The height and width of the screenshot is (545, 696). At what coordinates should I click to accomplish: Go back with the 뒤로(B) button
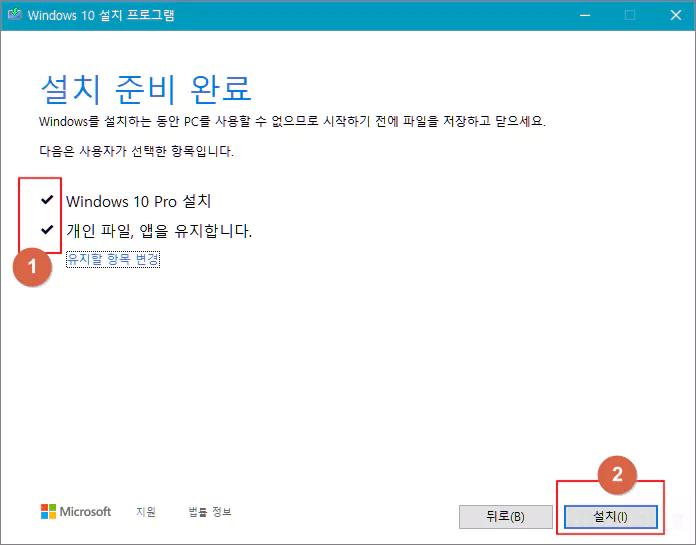(506, 517)
